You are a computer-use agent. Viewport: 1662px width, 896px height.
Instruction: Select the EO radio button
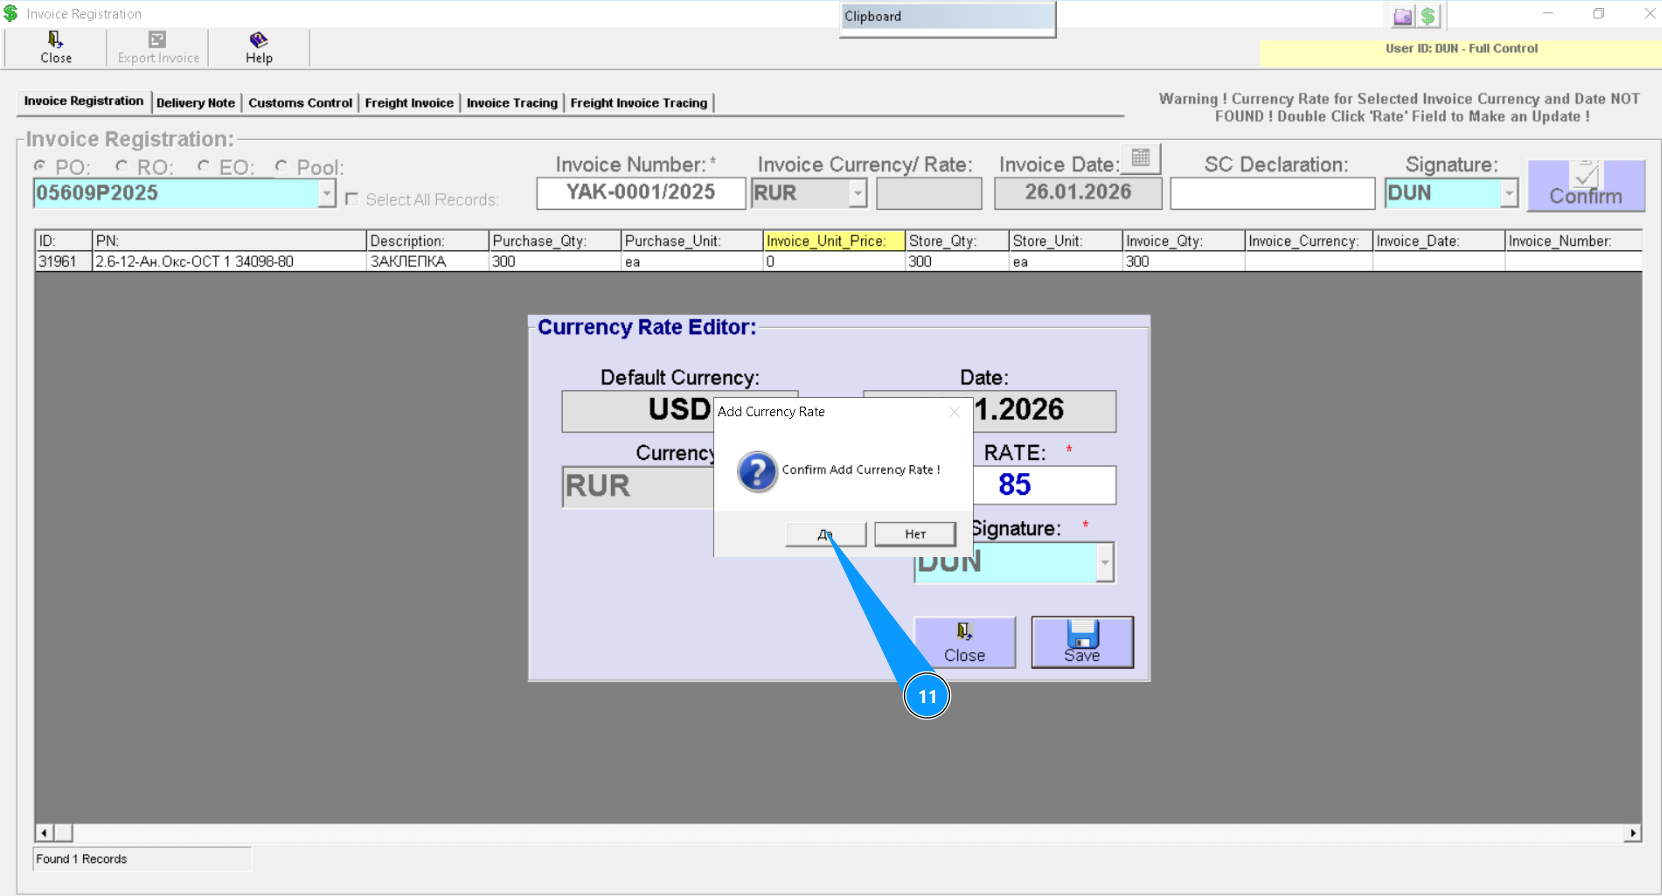coord(203,166)
